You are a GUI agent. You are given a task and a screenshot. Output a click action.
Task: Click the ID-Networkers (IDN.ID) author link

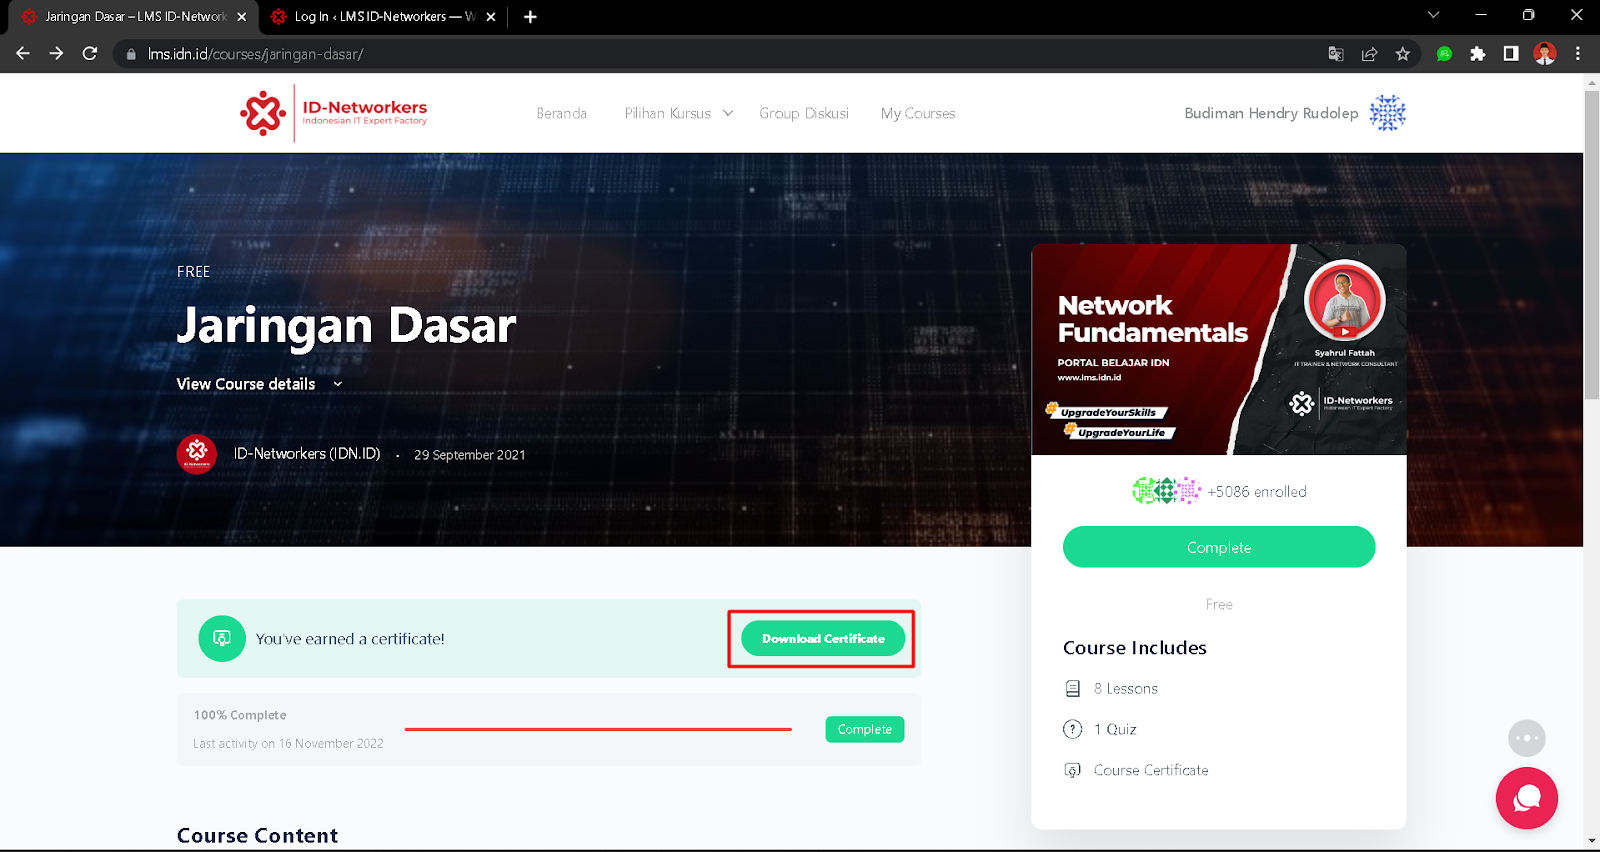point(307,454)
